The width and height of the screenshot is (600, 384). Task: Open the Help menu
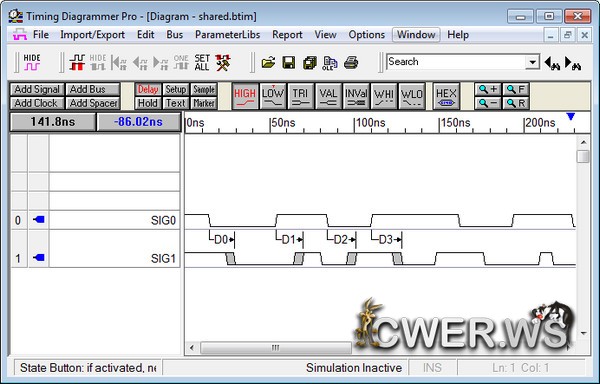pyautogui.click(x=458, y=35)
